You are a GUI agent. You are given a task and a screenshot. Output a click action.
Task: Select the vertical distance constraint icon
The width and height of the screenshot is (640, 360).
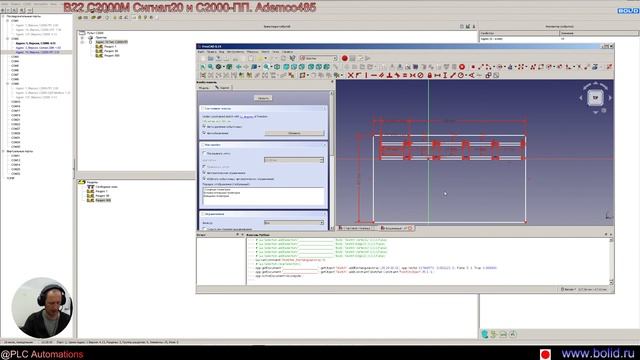[x=445, y=76]
